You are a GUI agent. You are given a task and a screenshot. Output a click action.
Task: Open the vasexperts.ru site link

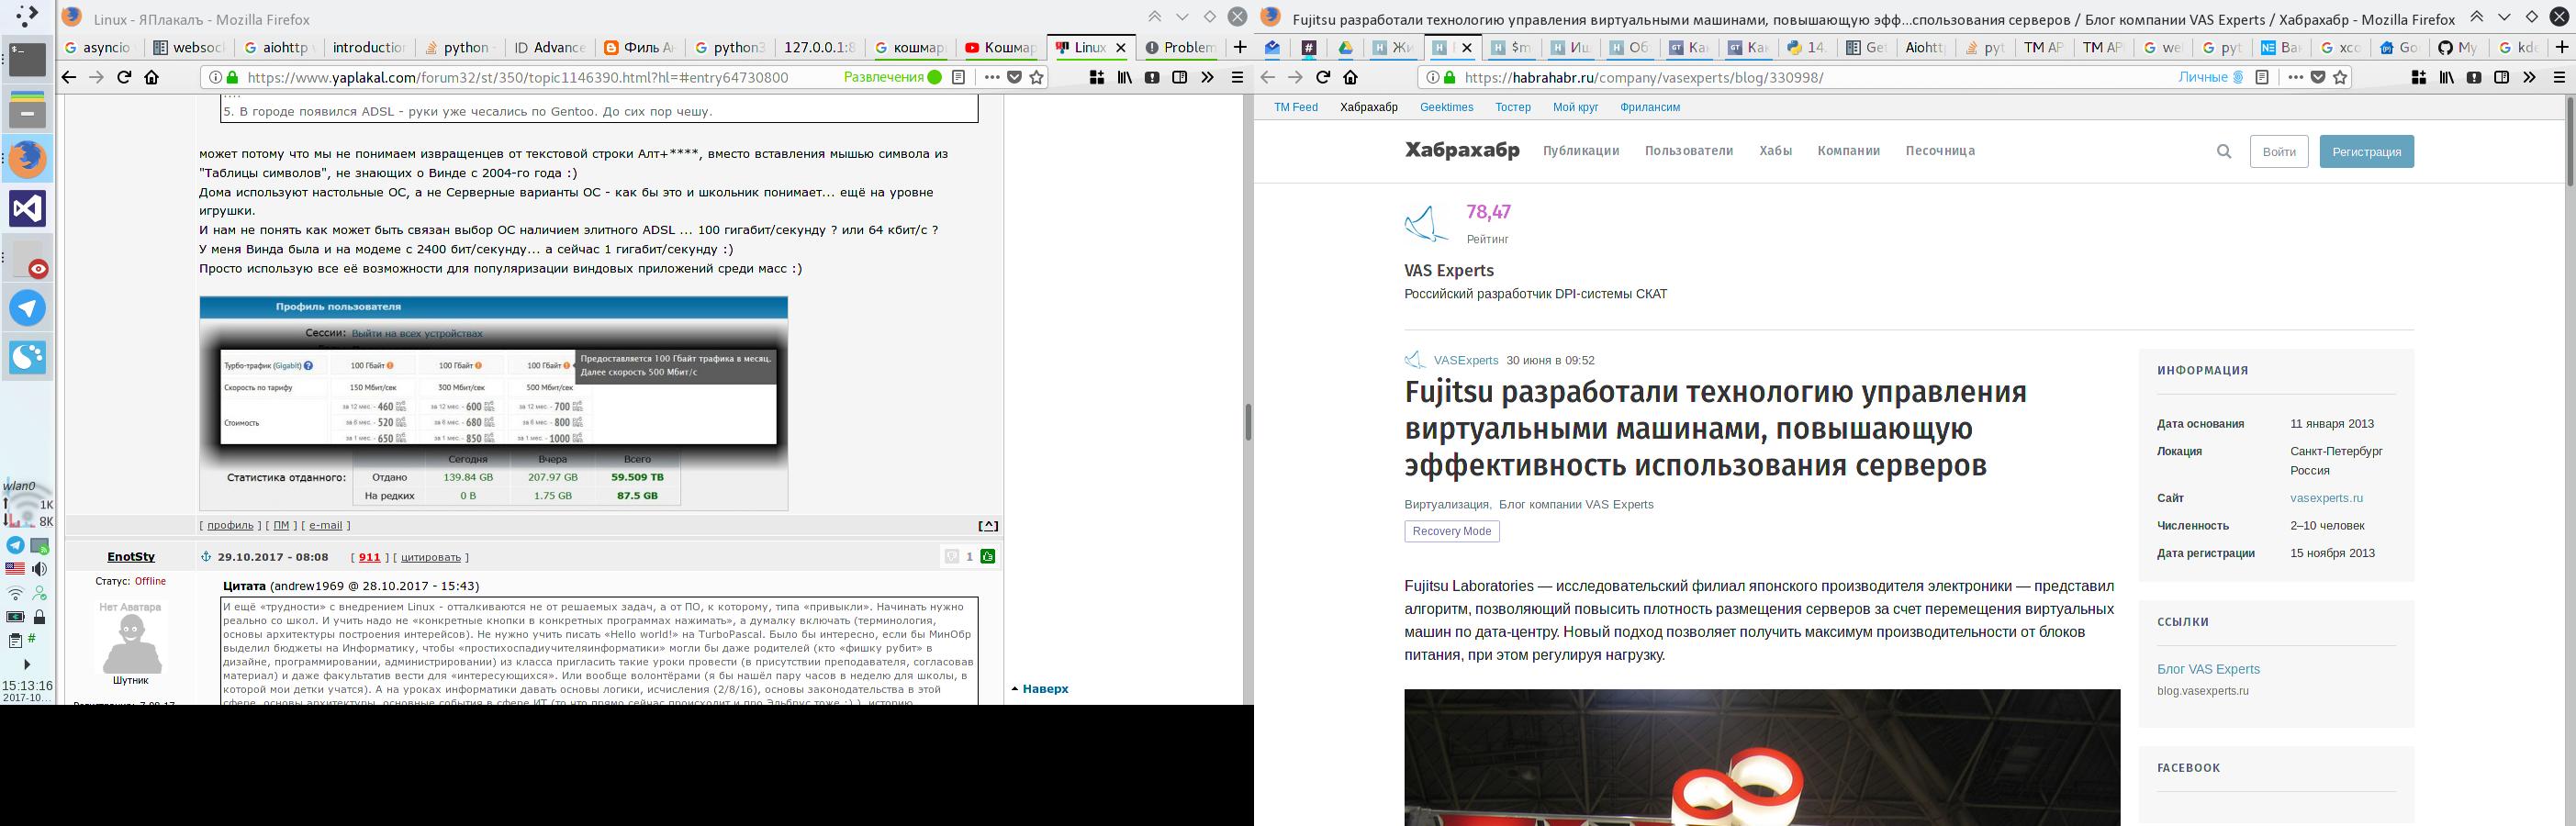2326,498
